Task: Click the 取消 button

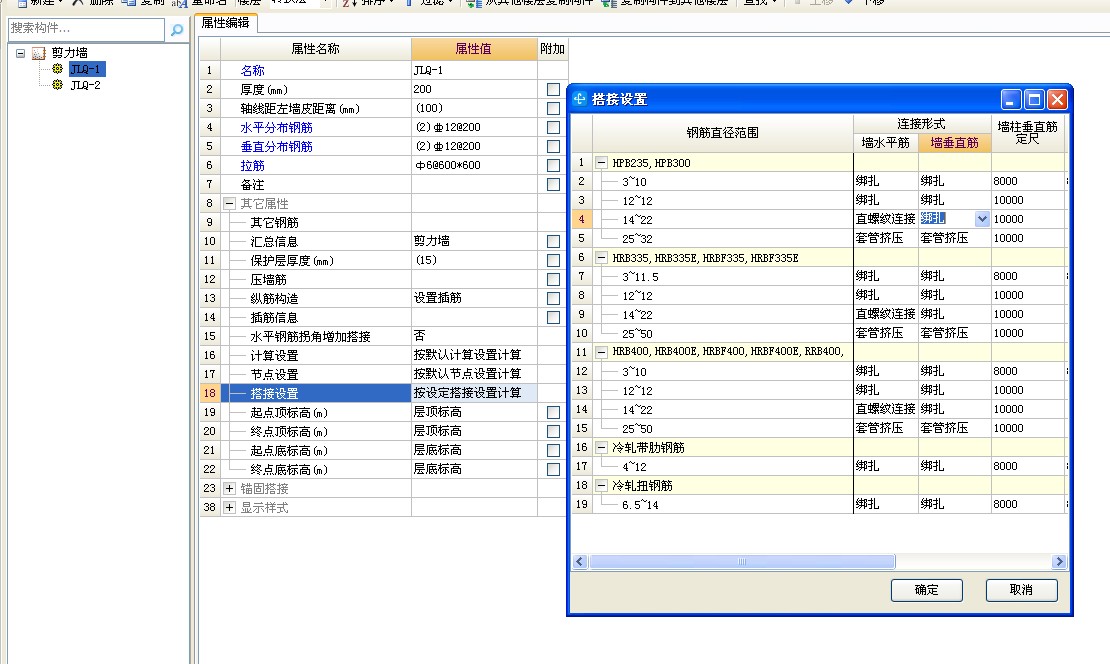Action: pyautogui.click(x=1022, y=590)
